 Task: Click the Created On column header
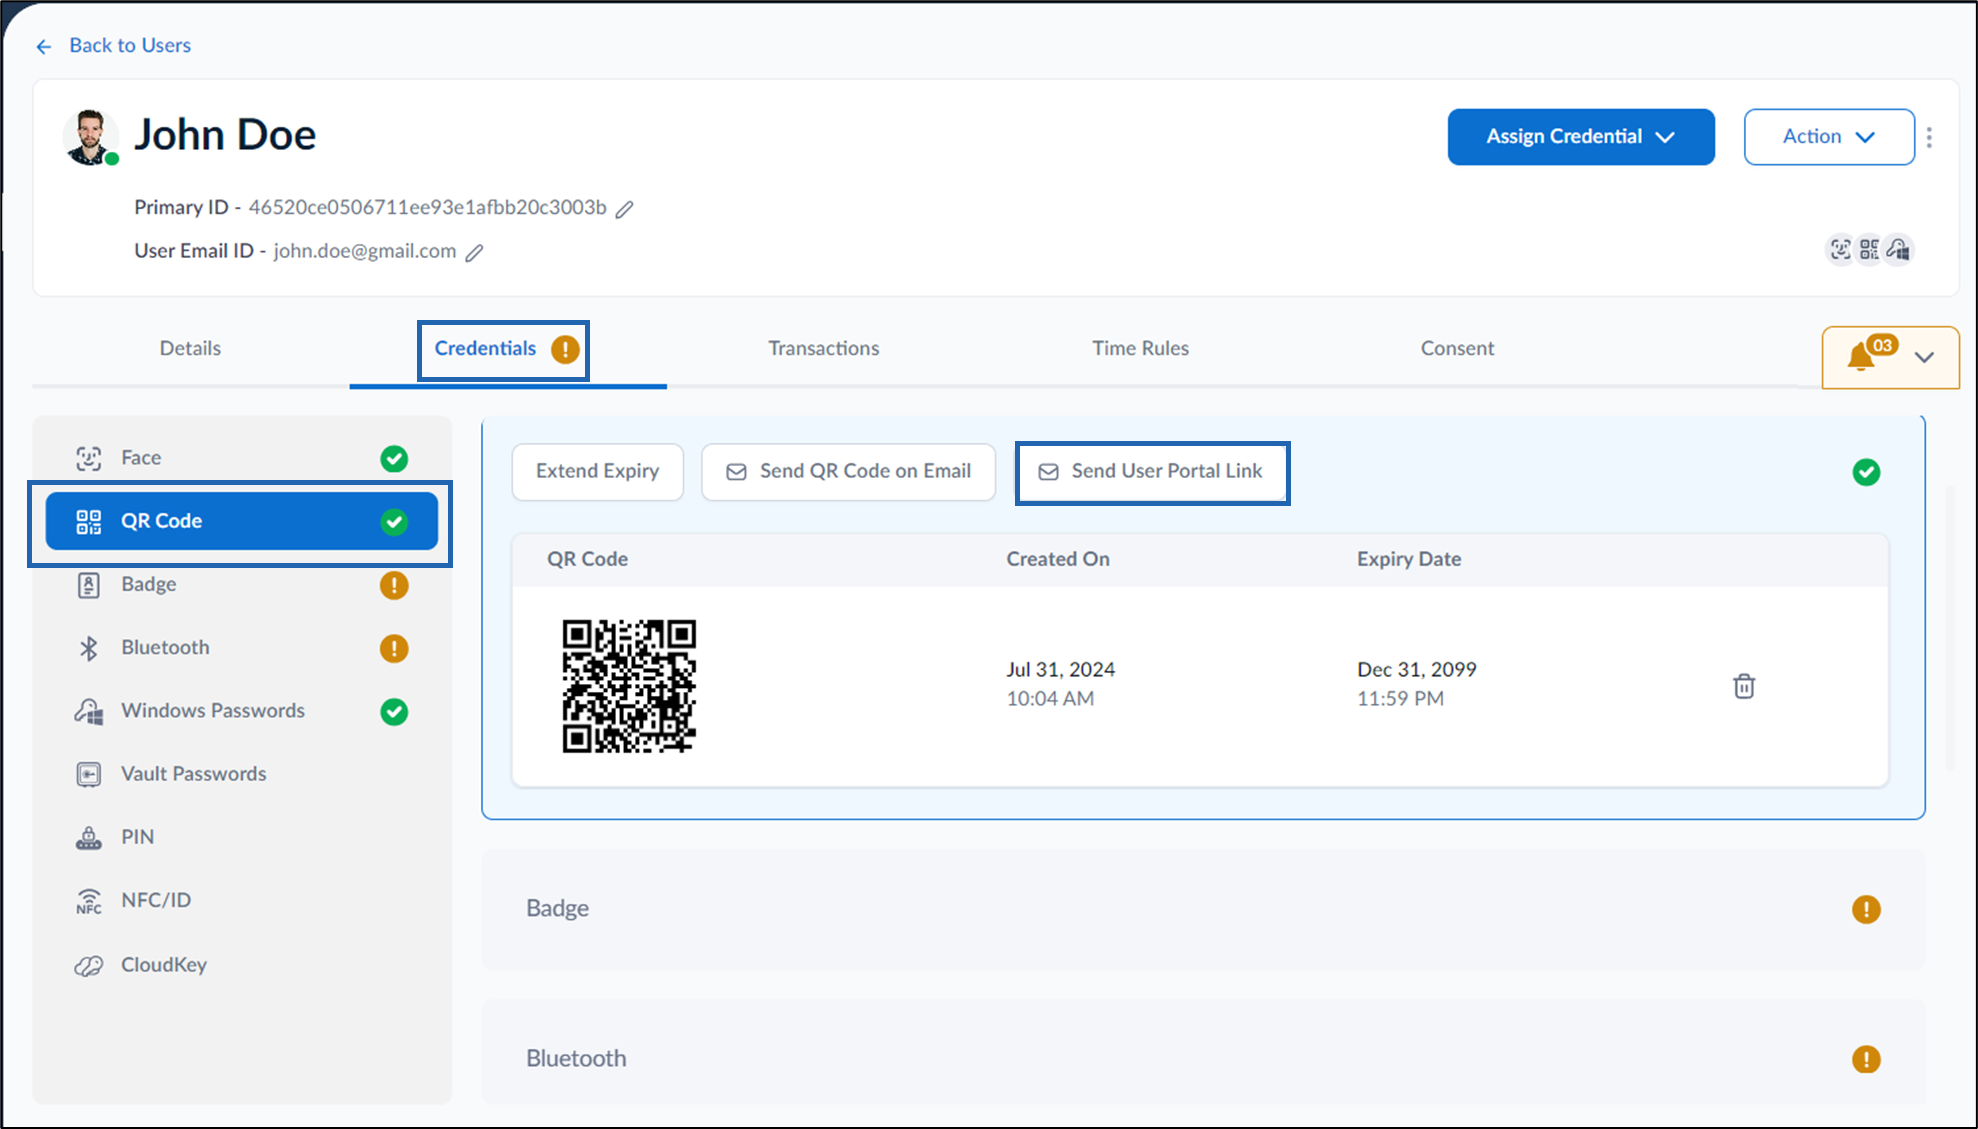(1058, 559)
